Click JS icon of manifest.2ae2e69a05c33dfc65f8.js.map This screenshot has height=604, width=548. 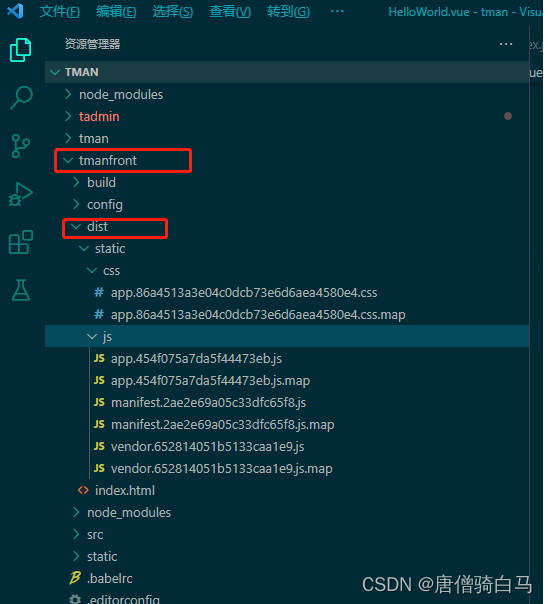coord(99,424)
